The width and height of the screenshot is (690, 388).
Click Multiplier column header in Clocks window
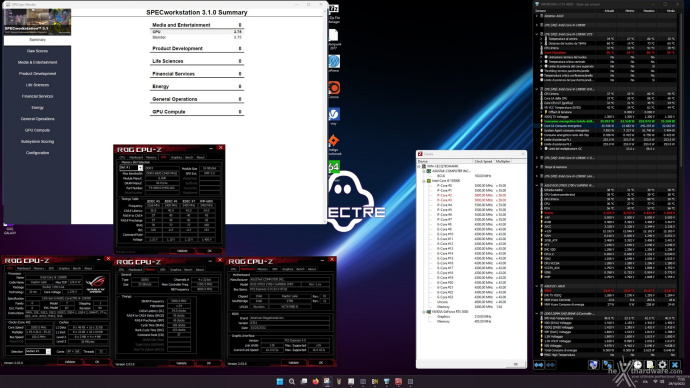[x=503, y=161]
